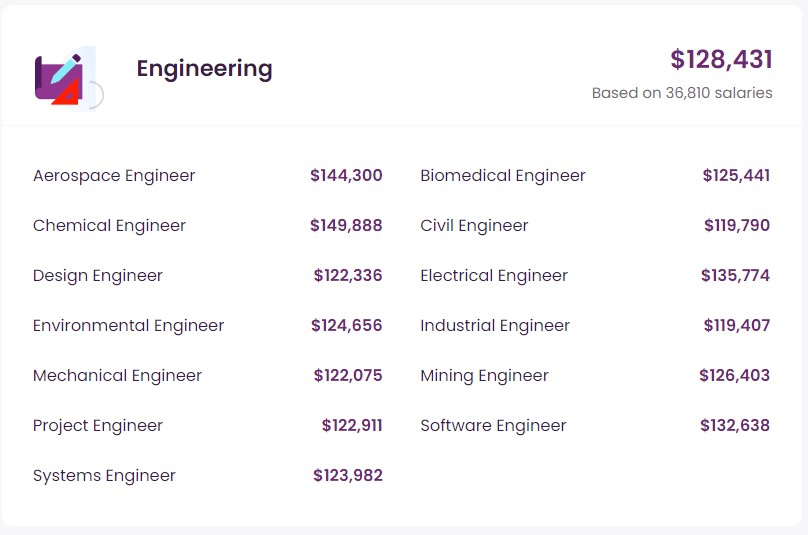Click the $144,300 Aerospace Engineer salary
Screen dimensions: 808x535
[346, 176]
